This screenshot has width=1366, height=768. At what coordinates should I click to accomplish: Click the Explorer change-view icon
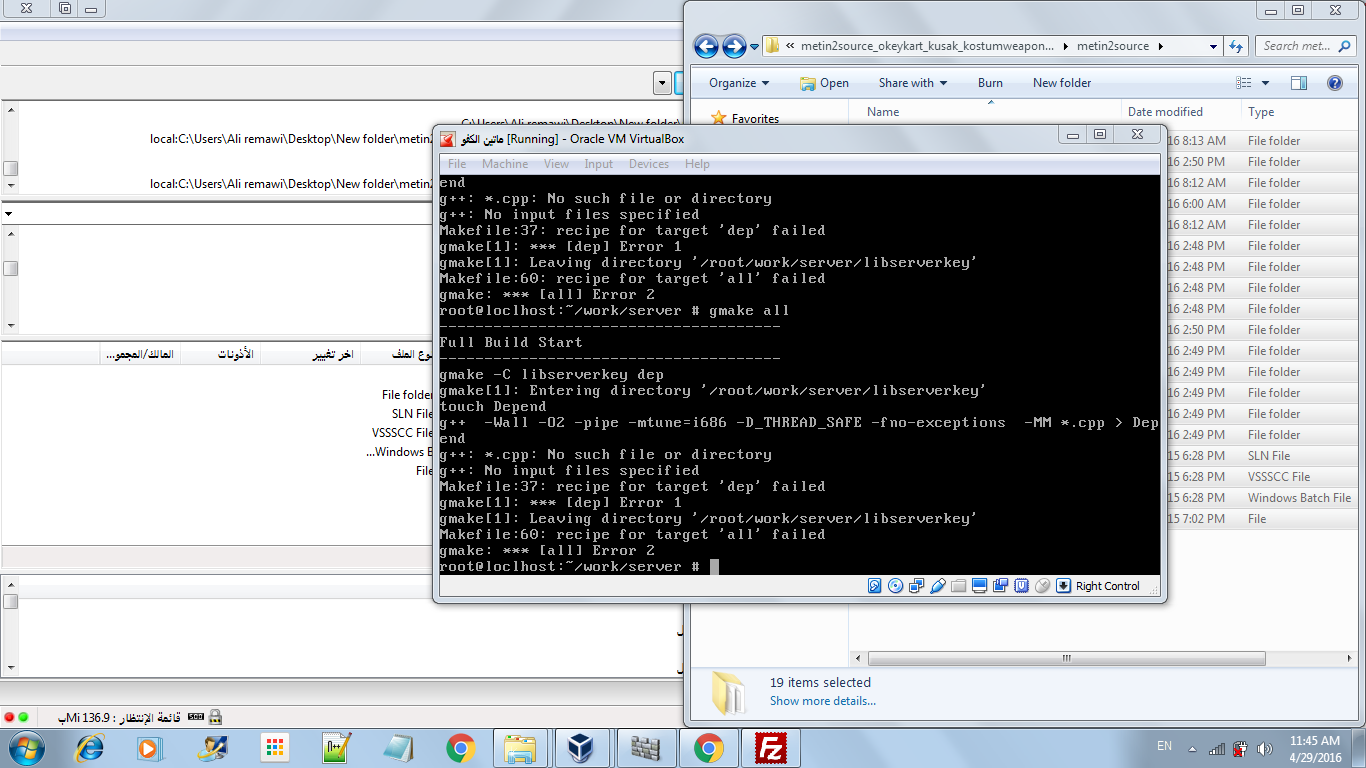click(x=1244, y=83)
